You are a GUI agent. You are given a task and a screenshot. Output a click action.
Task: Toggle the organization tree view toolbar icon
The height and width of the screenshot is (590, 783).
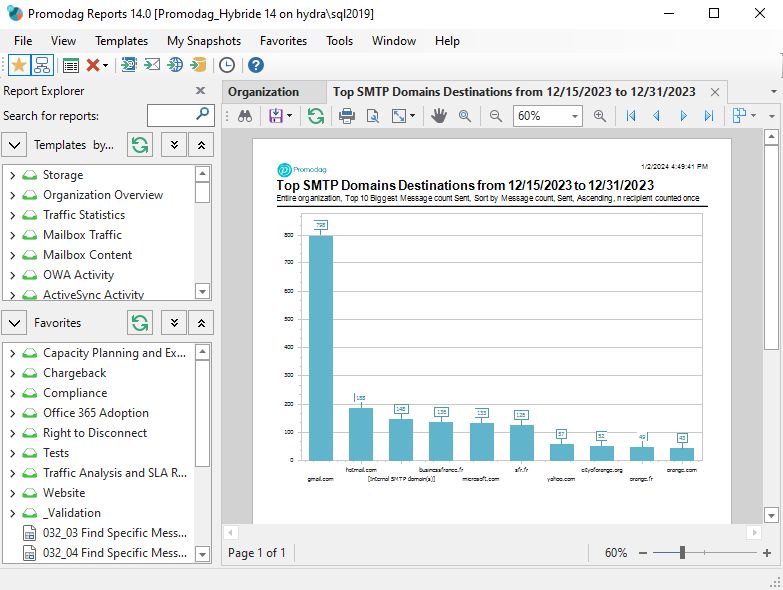point(42,65)
